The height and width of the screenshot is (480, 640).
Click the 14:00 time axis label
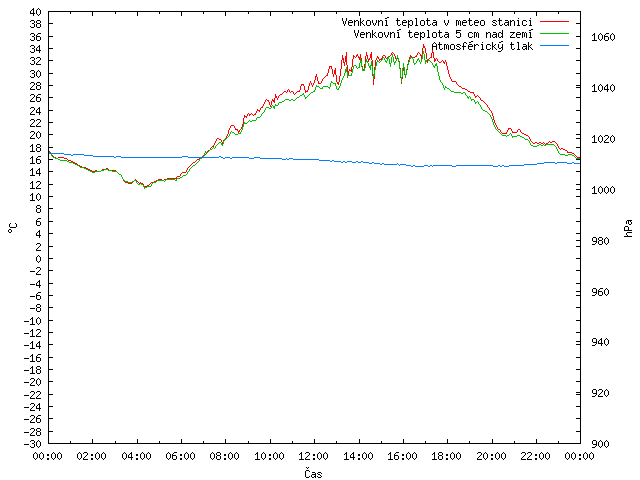(x=358, y=456)
